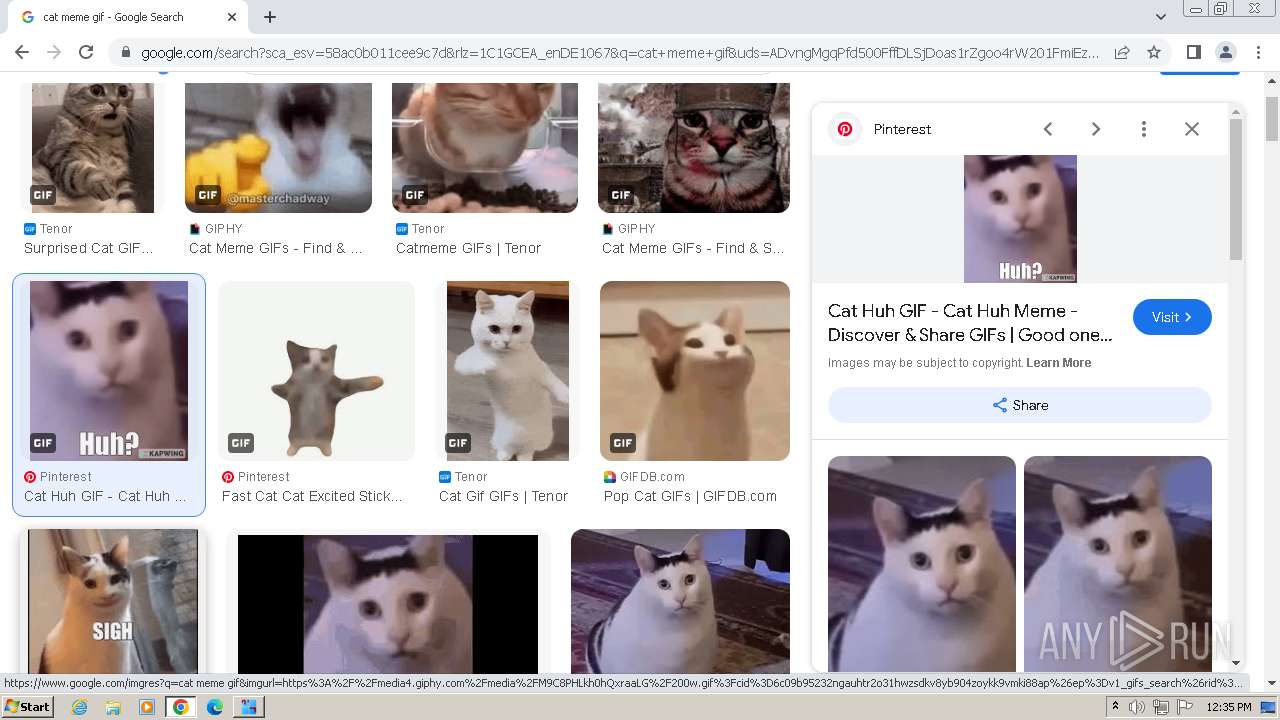This screenshot has width=1280, height=720.
Task: Open a new browser tab
Action: point(270,17)
